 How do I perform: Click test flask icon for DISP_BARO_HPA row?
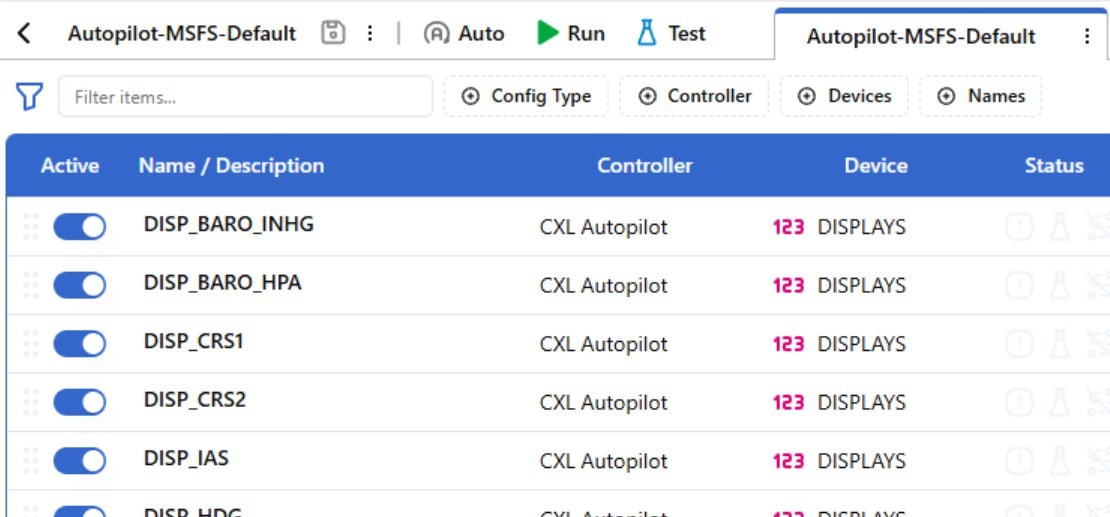click(1059, 286)
